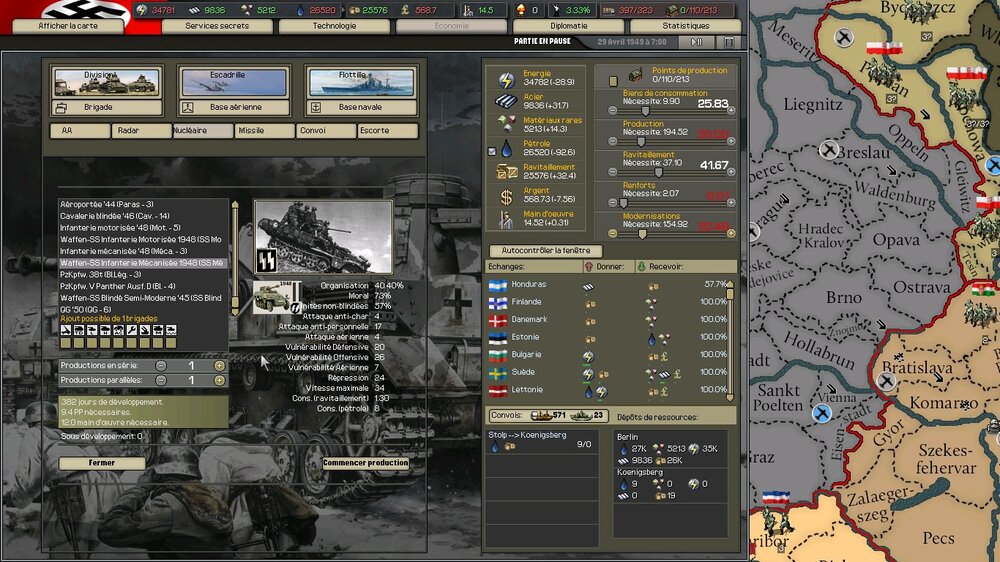Toggle the Pétrole checkbox

coord(492,152)
